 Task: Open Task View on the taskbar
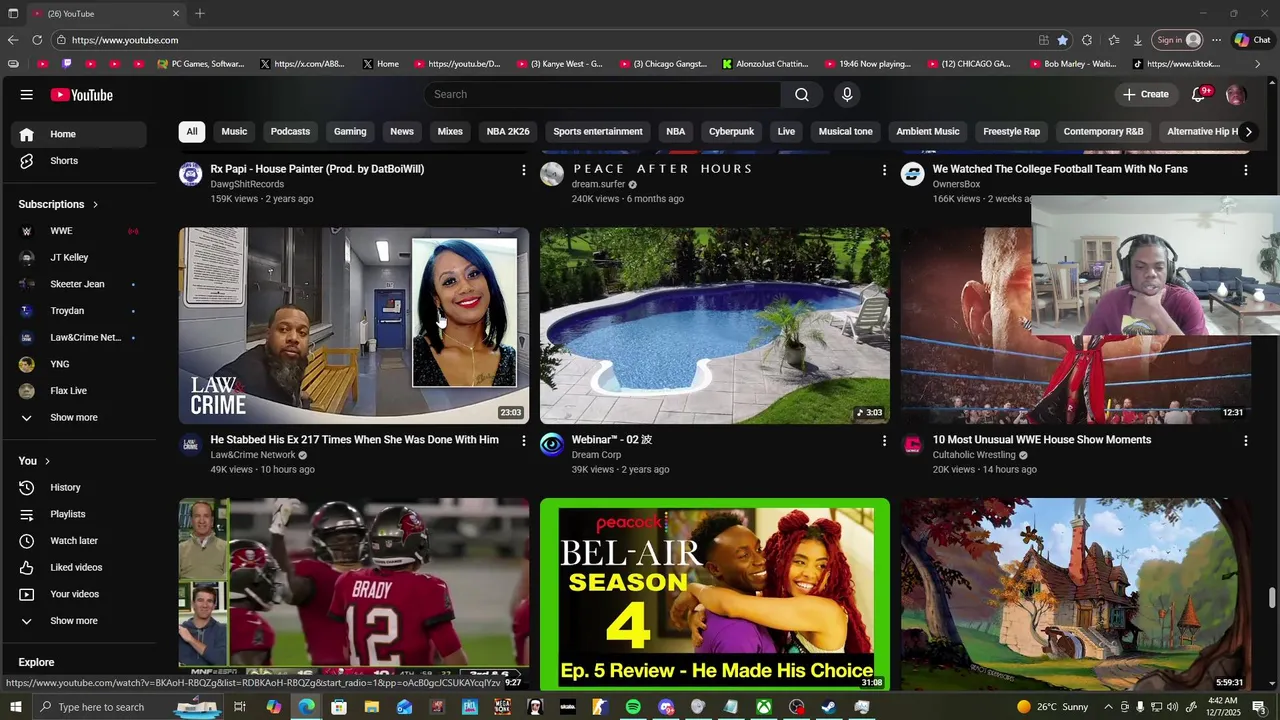[x=240, y=707]
